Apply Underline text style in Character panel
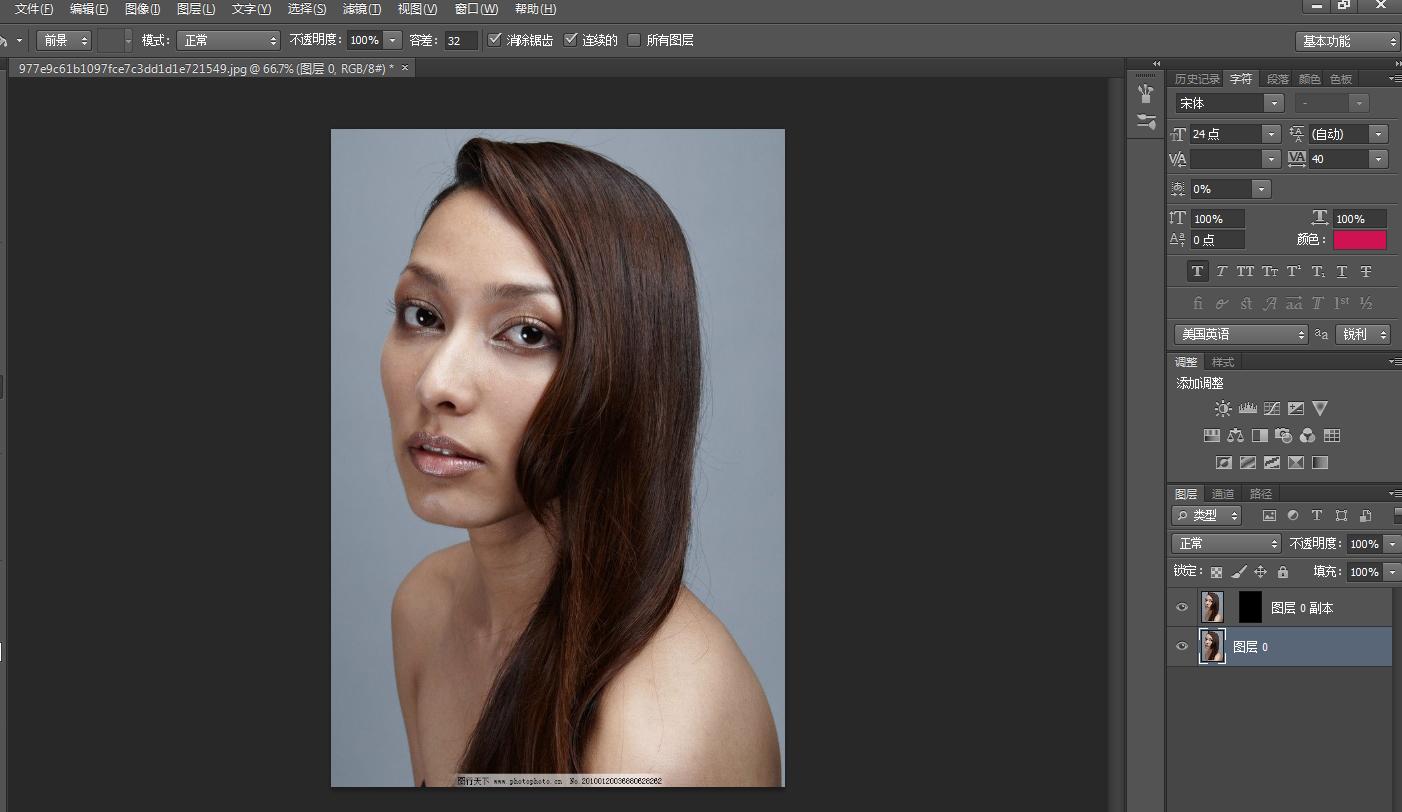Screen dimensions: 1402x812 pyautogui.click(x=1342, y=271)
